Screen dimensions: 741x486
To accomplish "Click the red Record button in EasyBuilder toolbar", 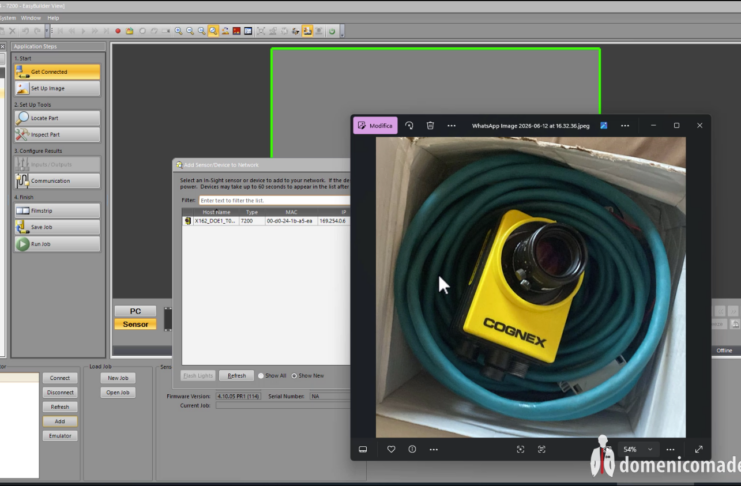I will 118,31.
